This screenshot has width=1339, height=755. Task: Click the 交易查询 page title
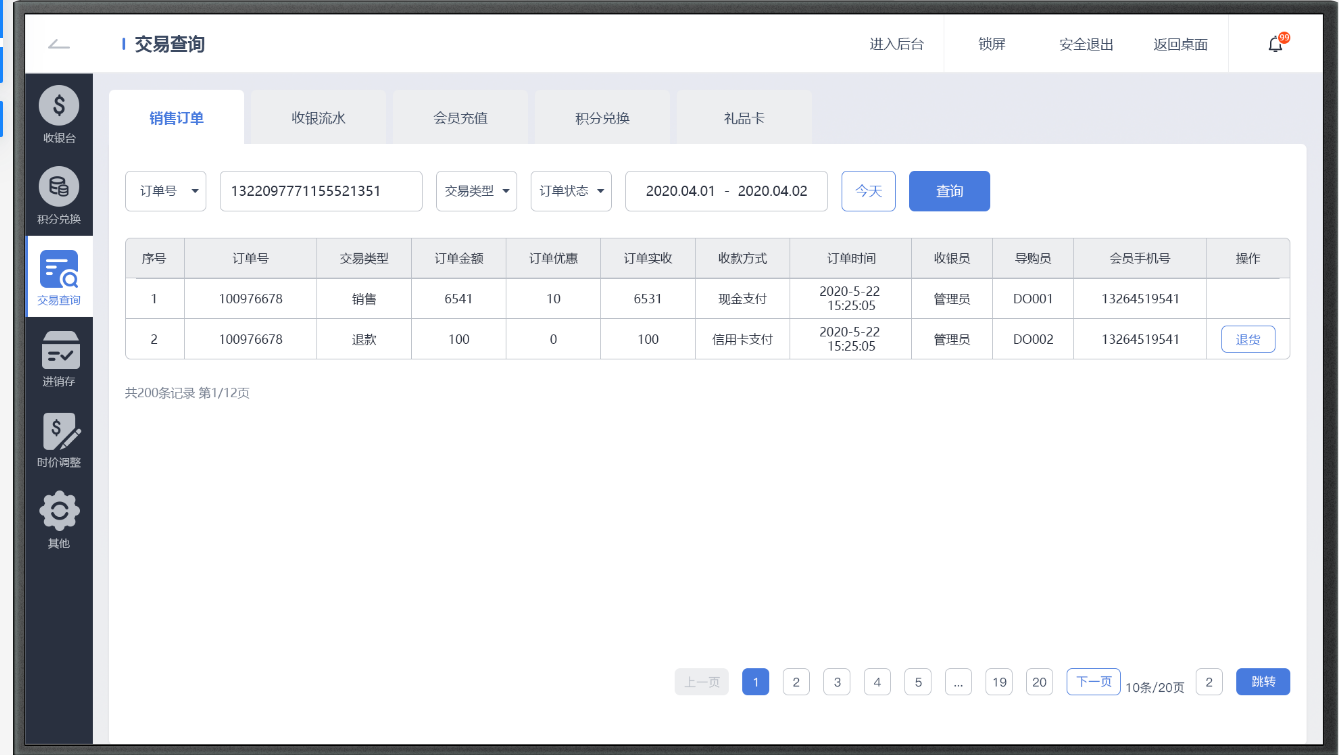[x=170, y=44]
